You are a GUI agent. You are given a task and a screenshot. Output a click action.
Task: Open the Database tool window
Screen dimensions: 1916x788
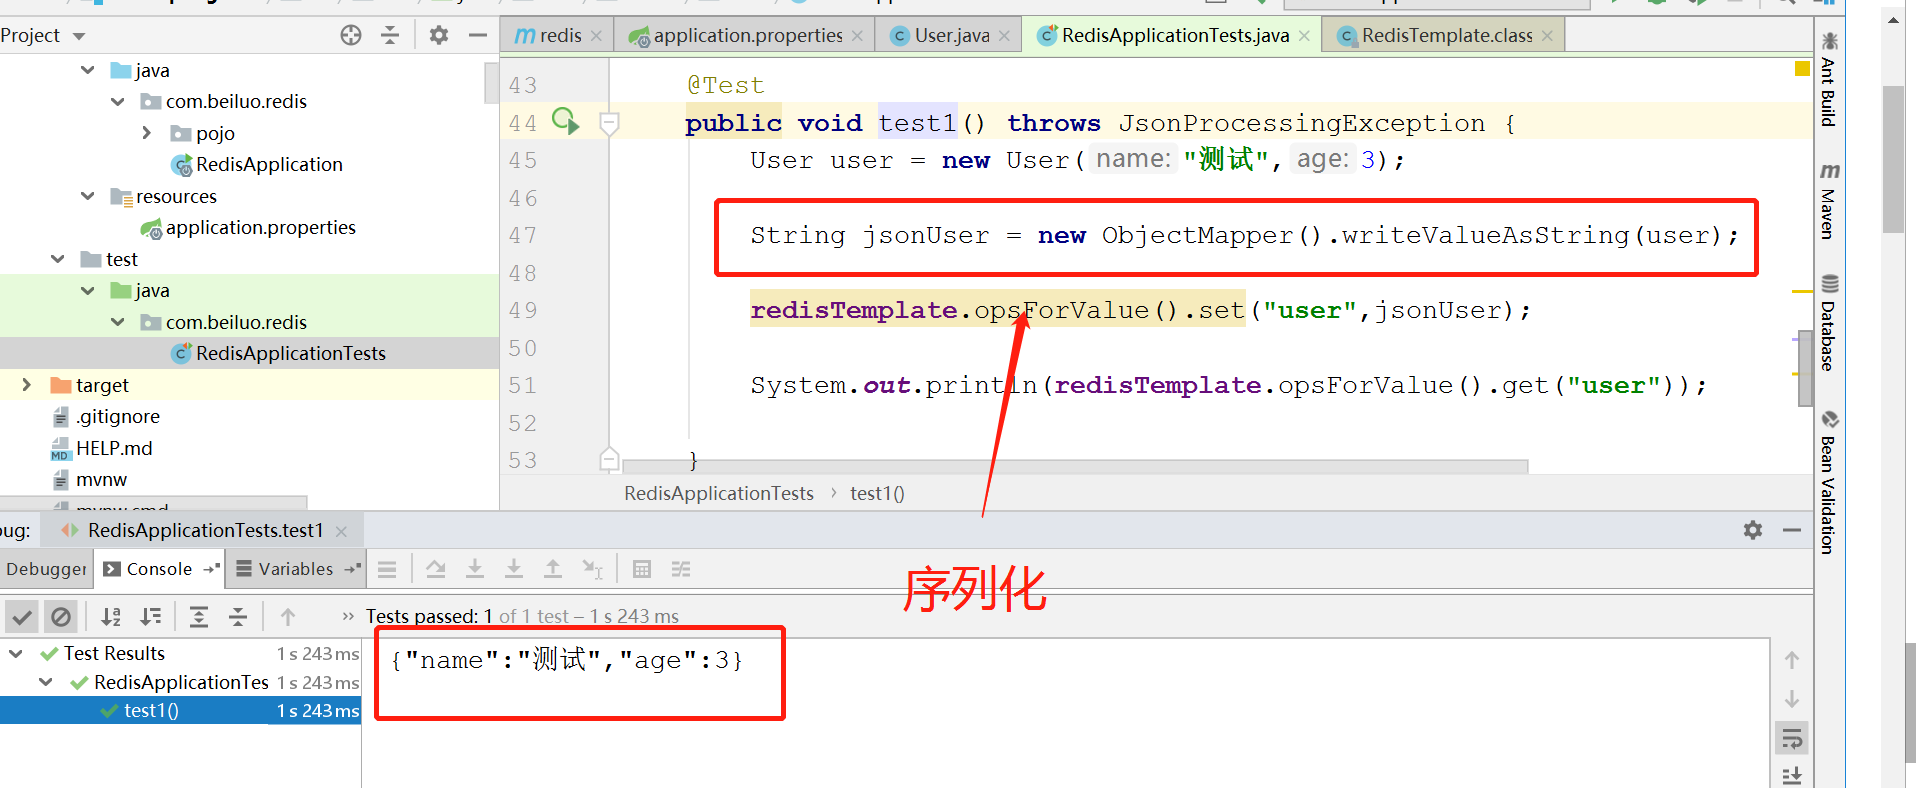click(1829, 322)
